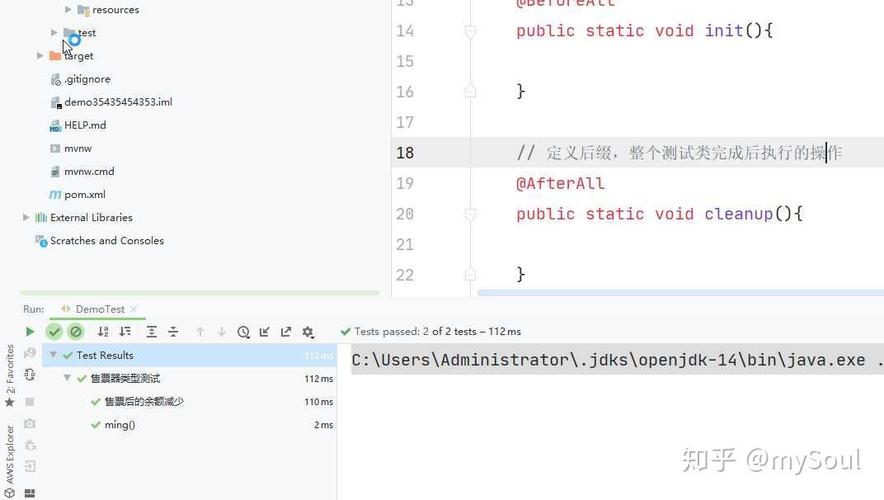
Task: Expand all test result nodes
Action: point(151,331)
